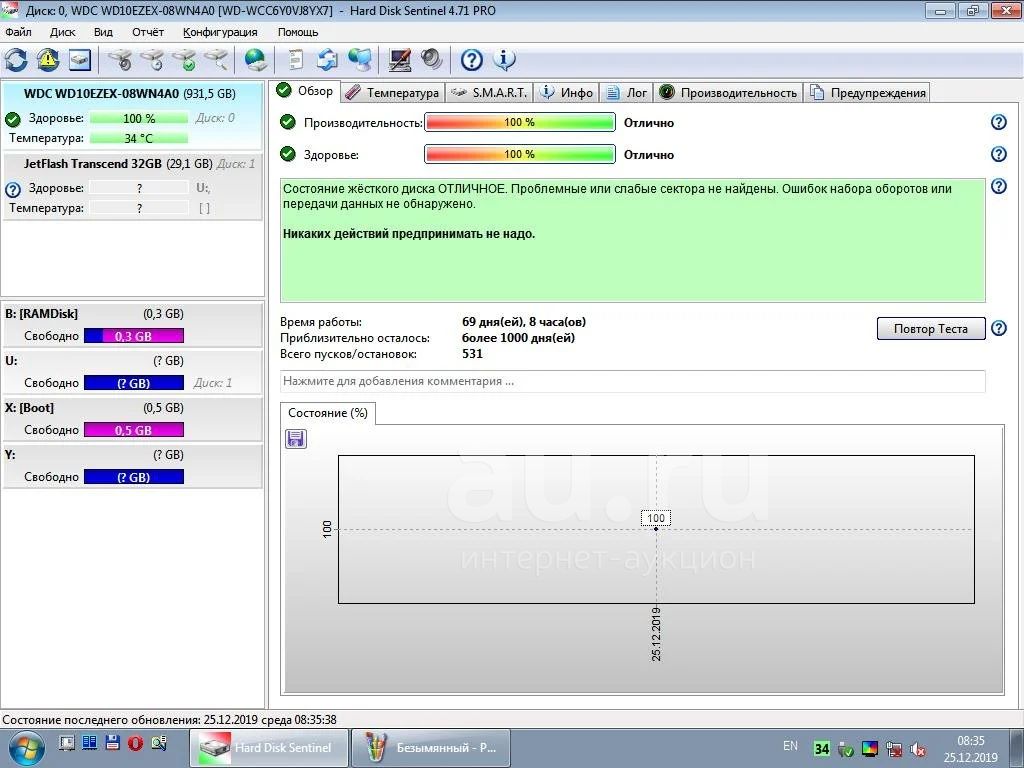Click the globe and monitor toolbar icon

pyautogui.click(x=360, y=60)
